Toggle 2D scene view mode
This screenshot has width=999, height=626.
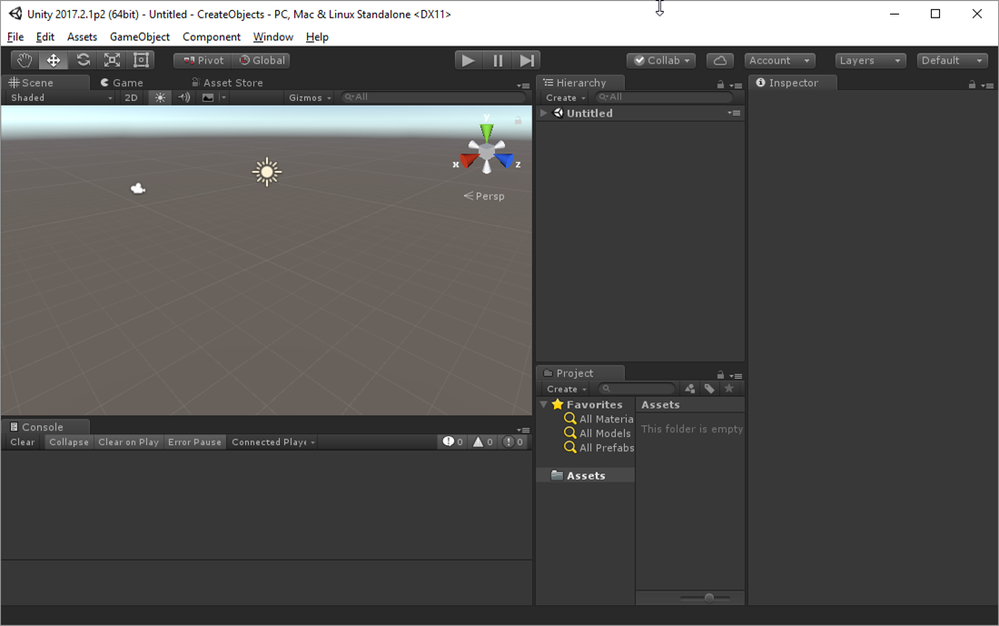(x=131, y=97)
